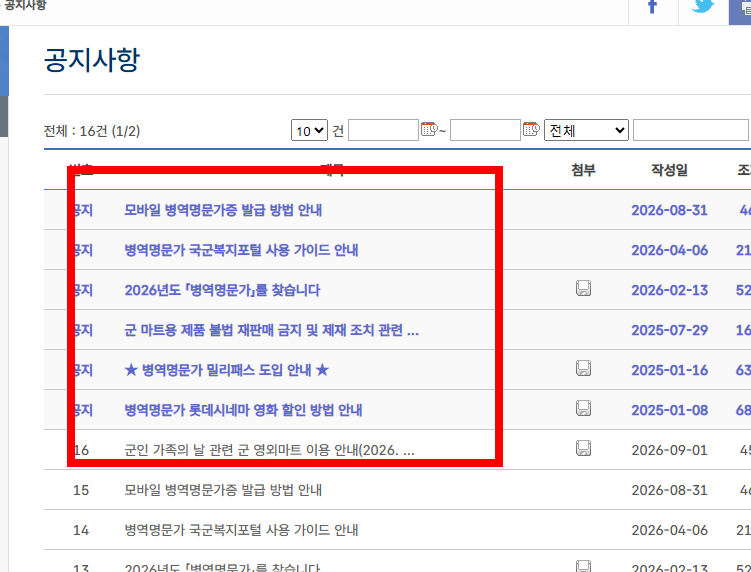The width and height of the screenshot is (751, 572).
Task: Click the search keyword text field
Action: pos(692,130)
